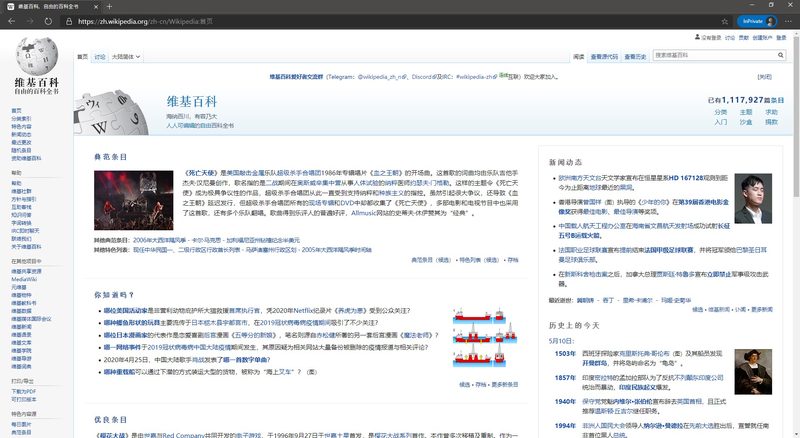Close the 维基百科 browser tab
This screenshot has height=438, width=800.
point(96,7)
